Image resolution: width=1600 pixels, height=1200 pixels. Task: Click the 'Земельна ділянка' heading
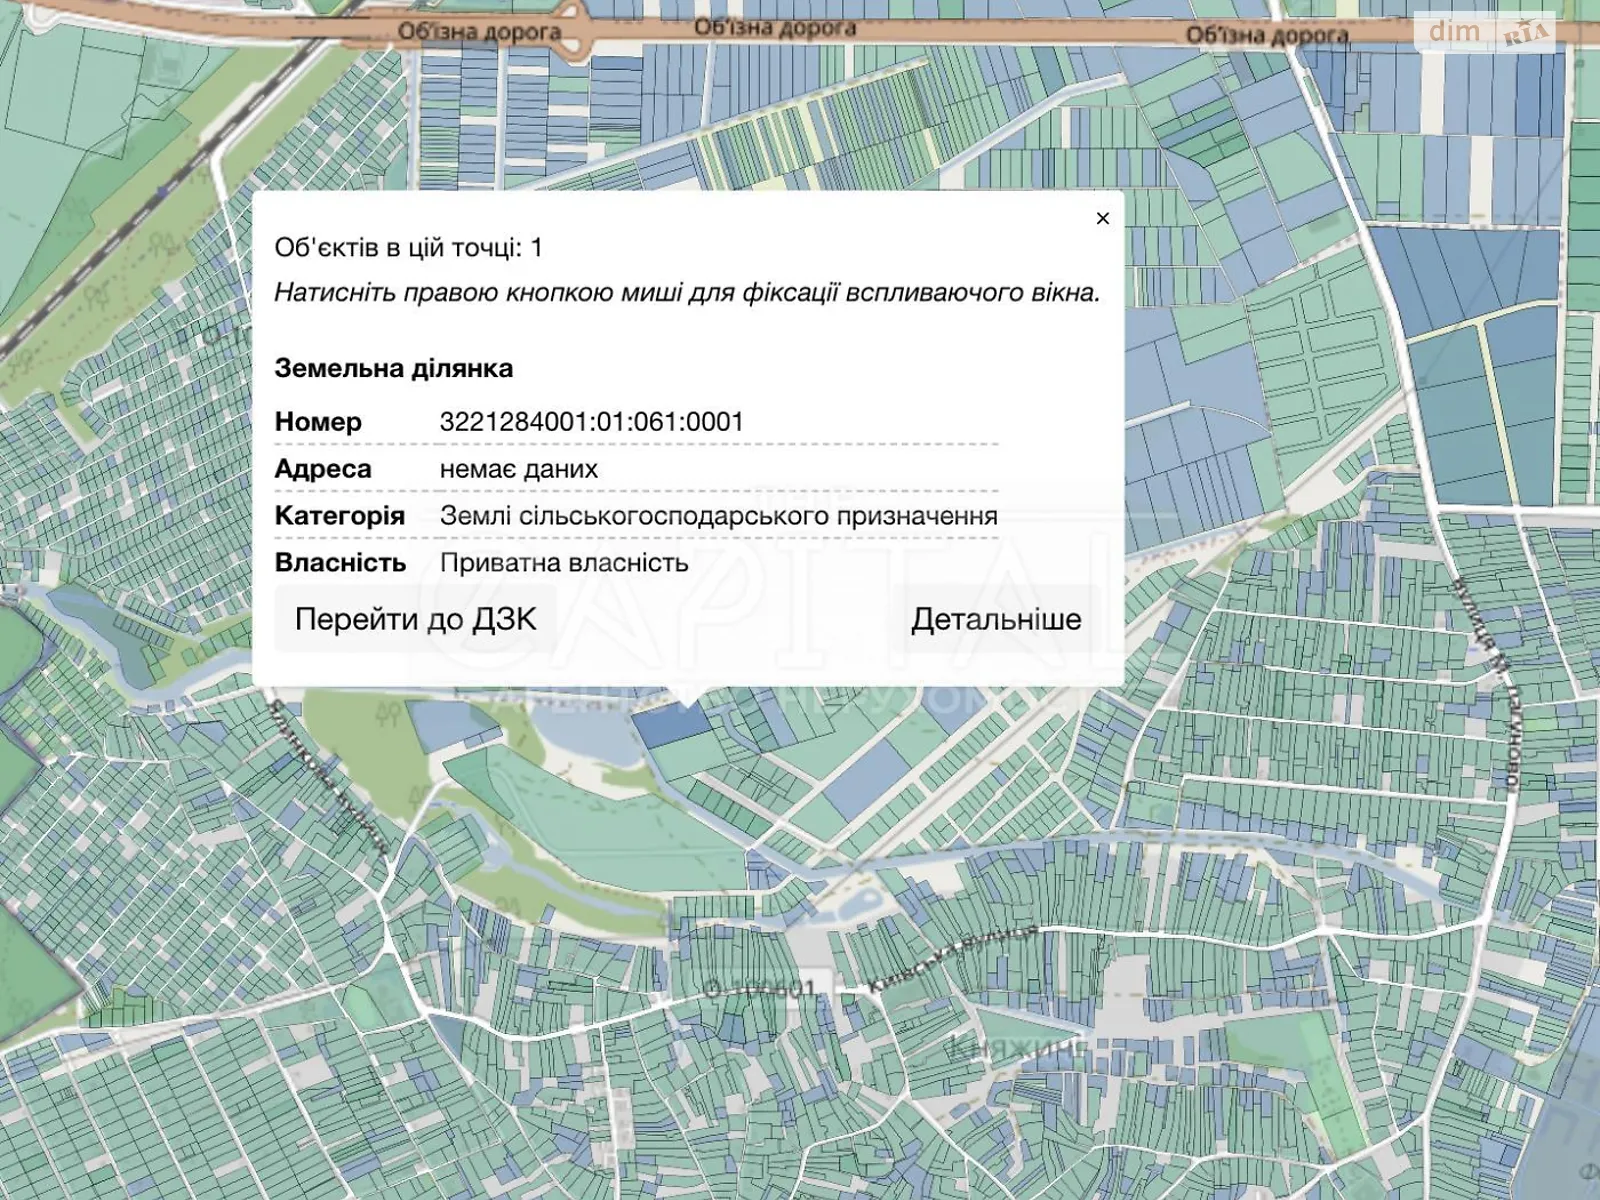pos(394,368)
